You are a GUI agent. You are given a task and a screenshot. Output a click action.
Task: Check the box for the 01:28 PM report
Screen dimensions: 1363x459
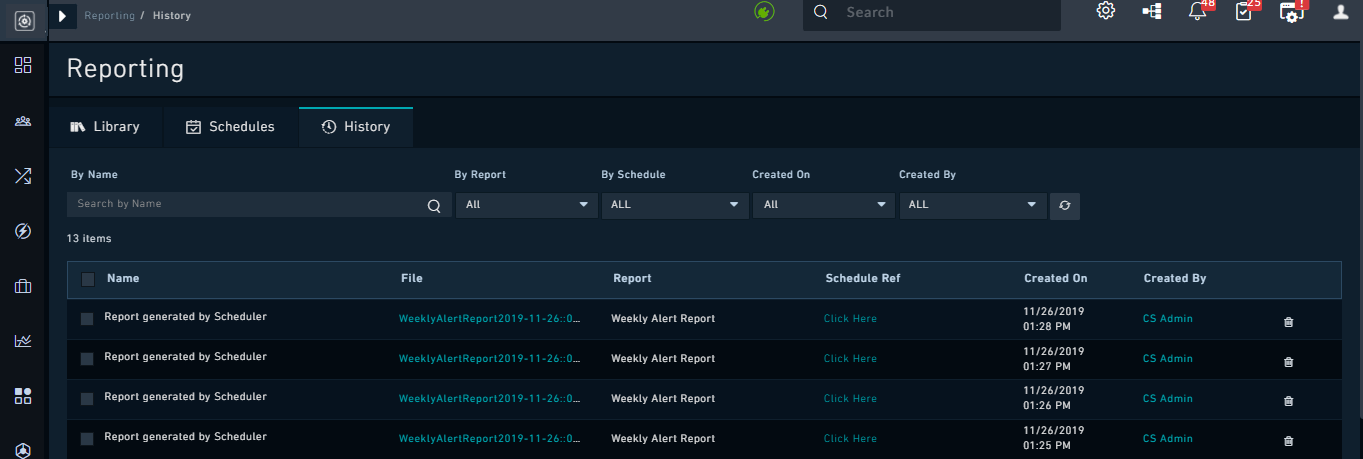click(87, 319)
